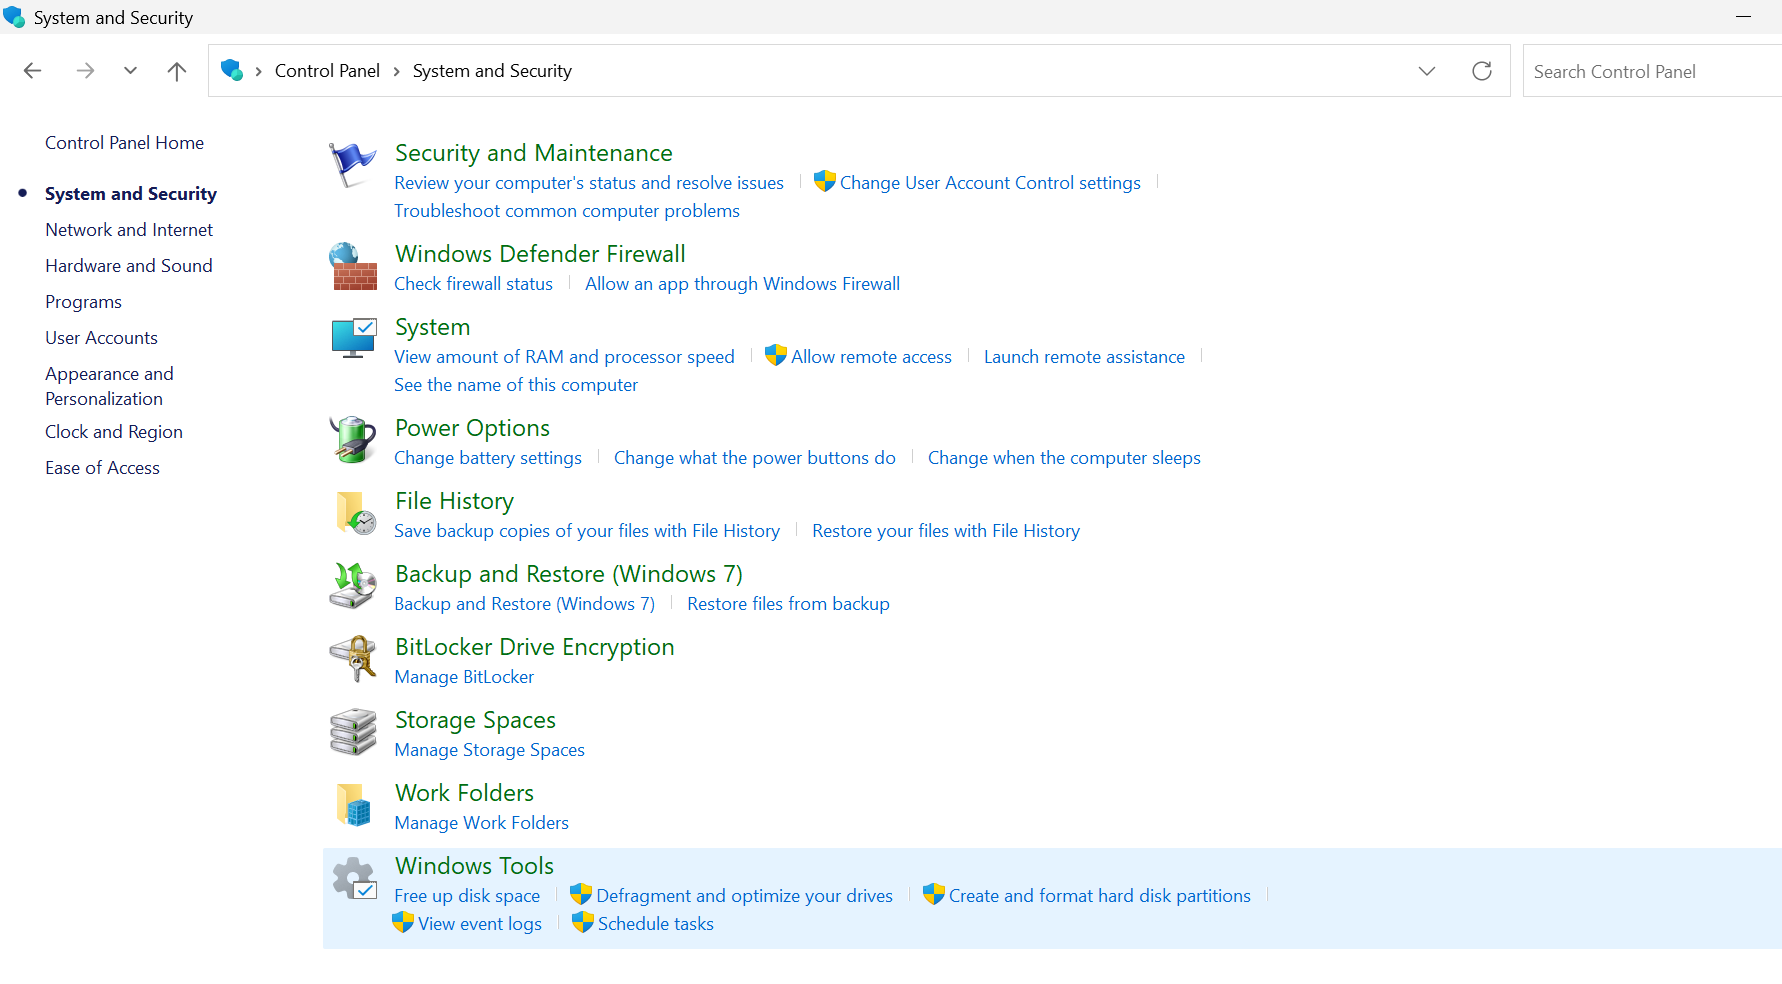1782x984 pixels.
Task: Expand the address bar history dropdown
Action: click(1427, 71)
